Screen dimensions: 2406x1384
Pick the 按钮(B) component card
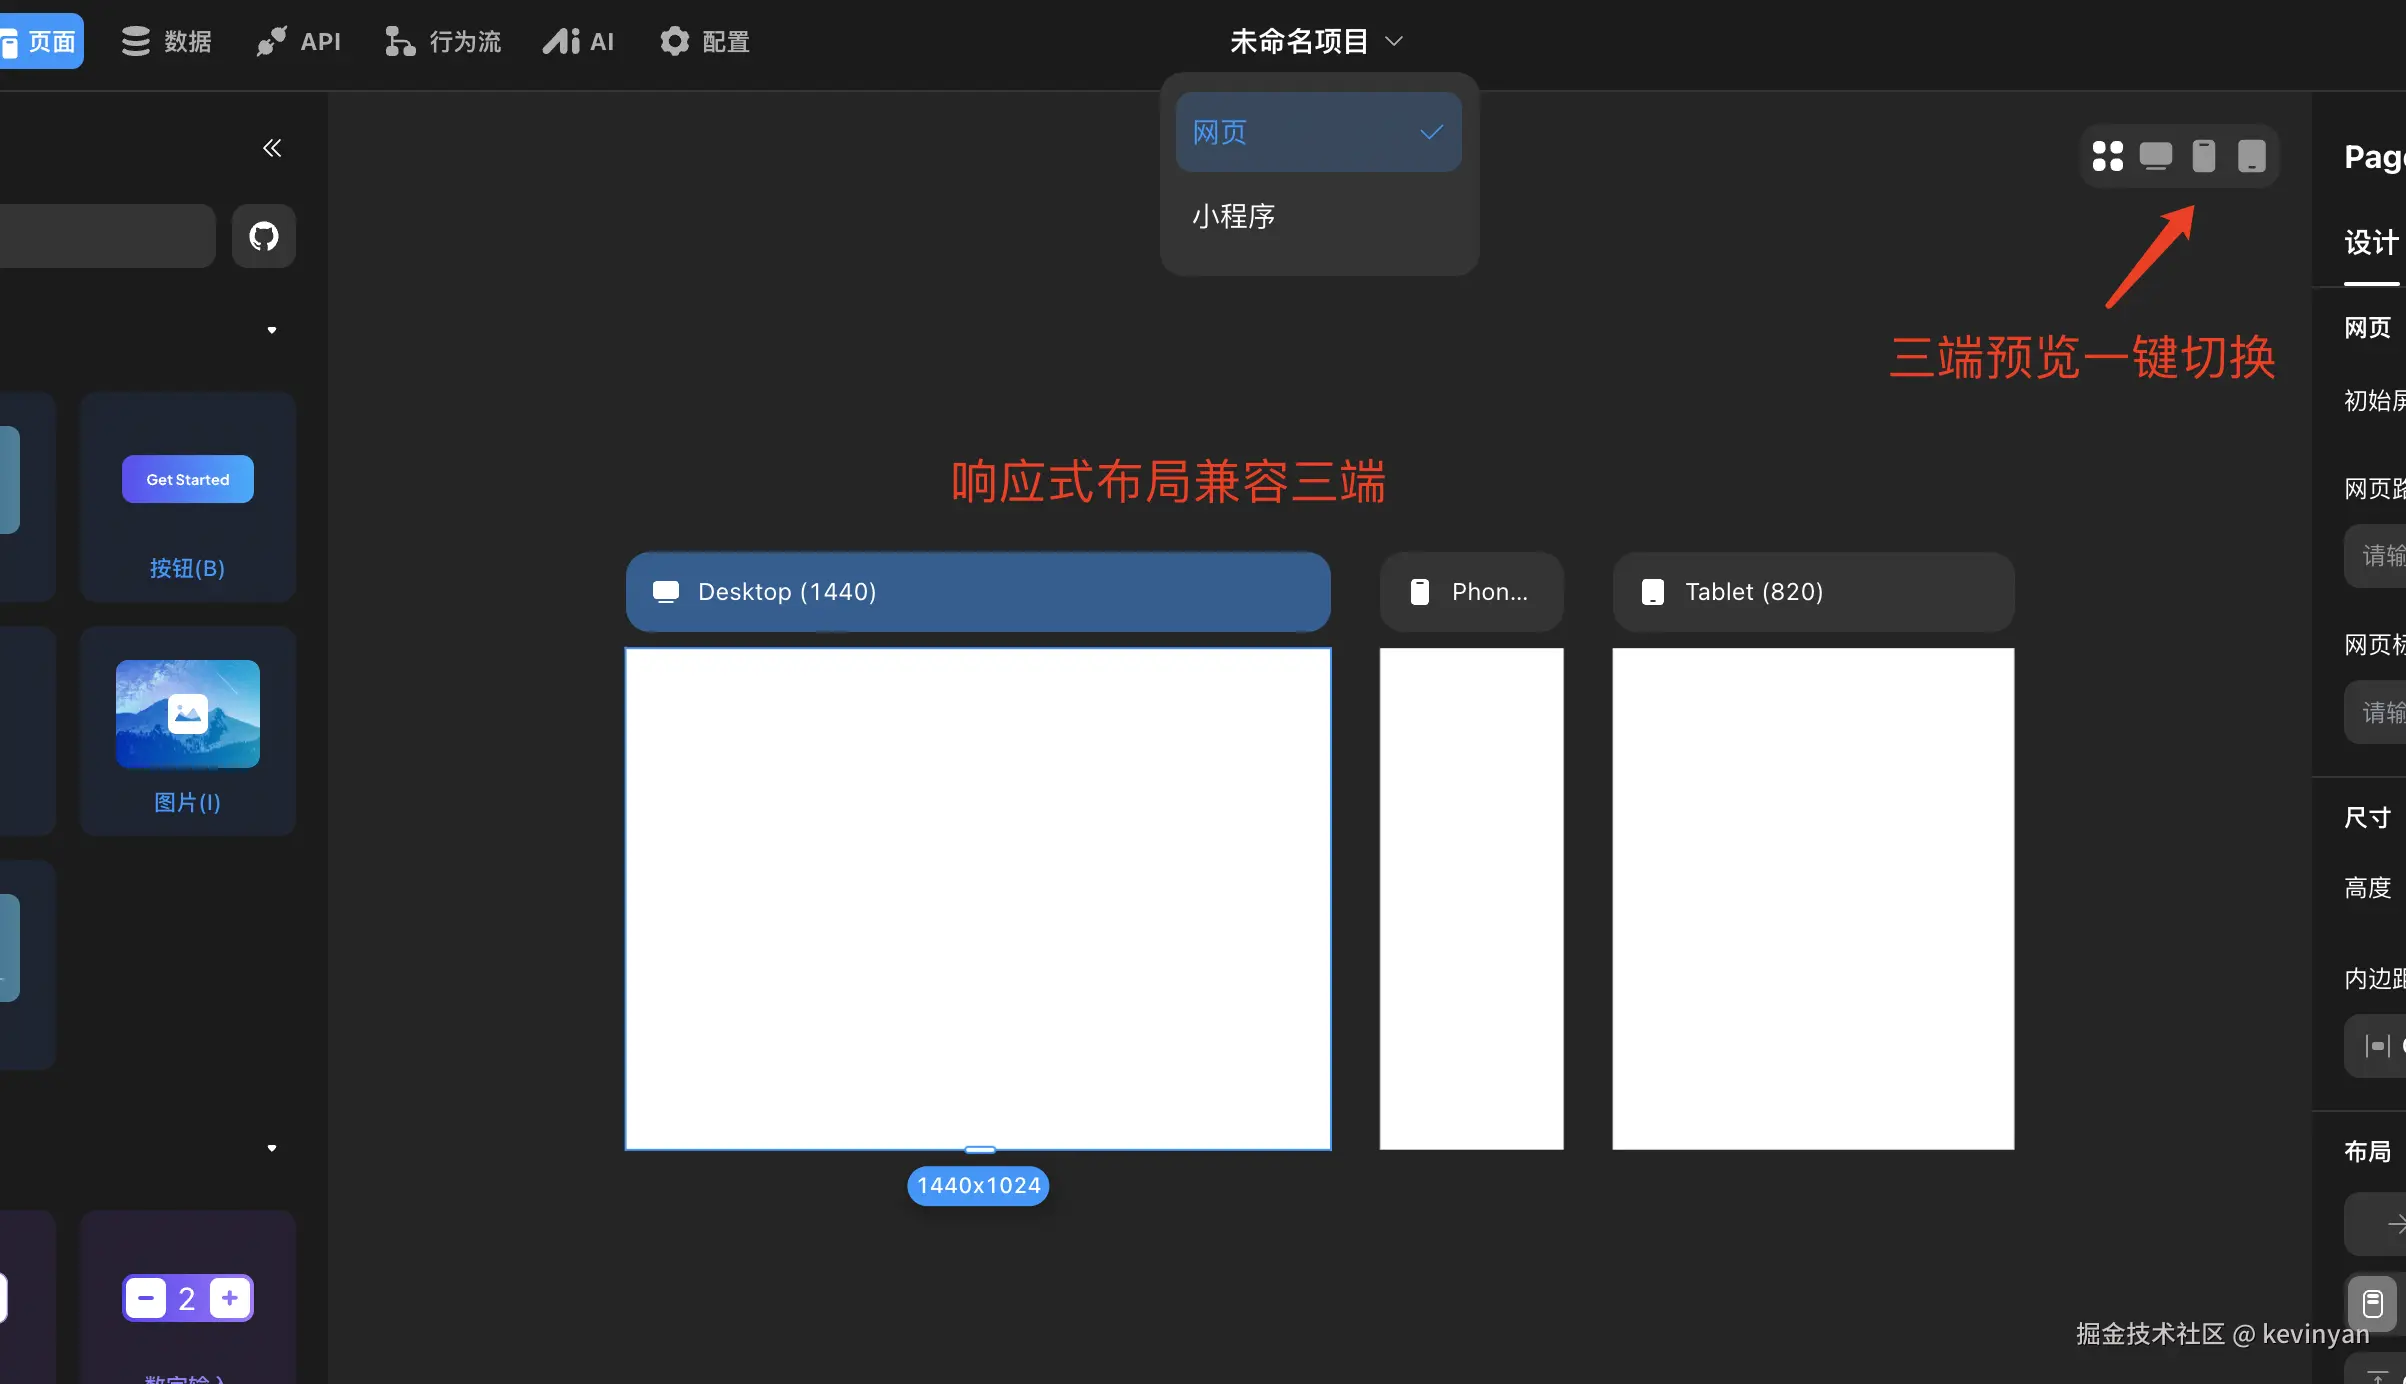tap(187, 497)
